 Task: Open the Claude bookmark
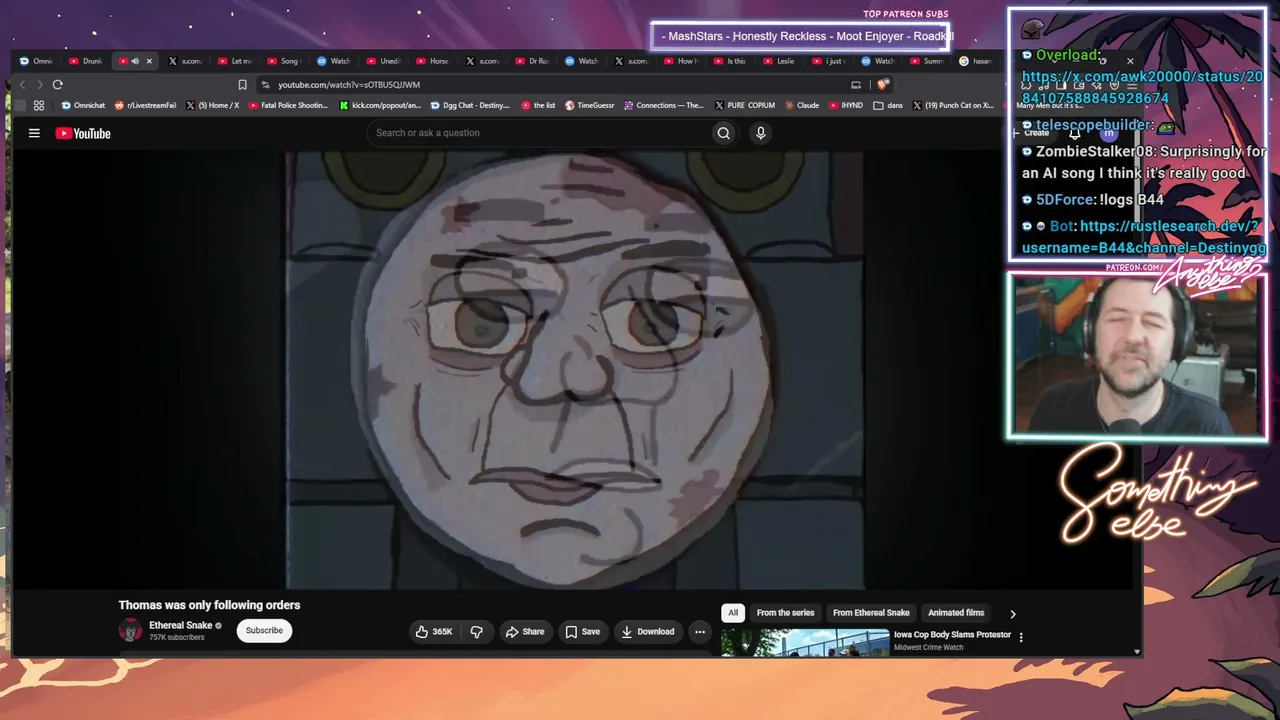click(802, 105)
